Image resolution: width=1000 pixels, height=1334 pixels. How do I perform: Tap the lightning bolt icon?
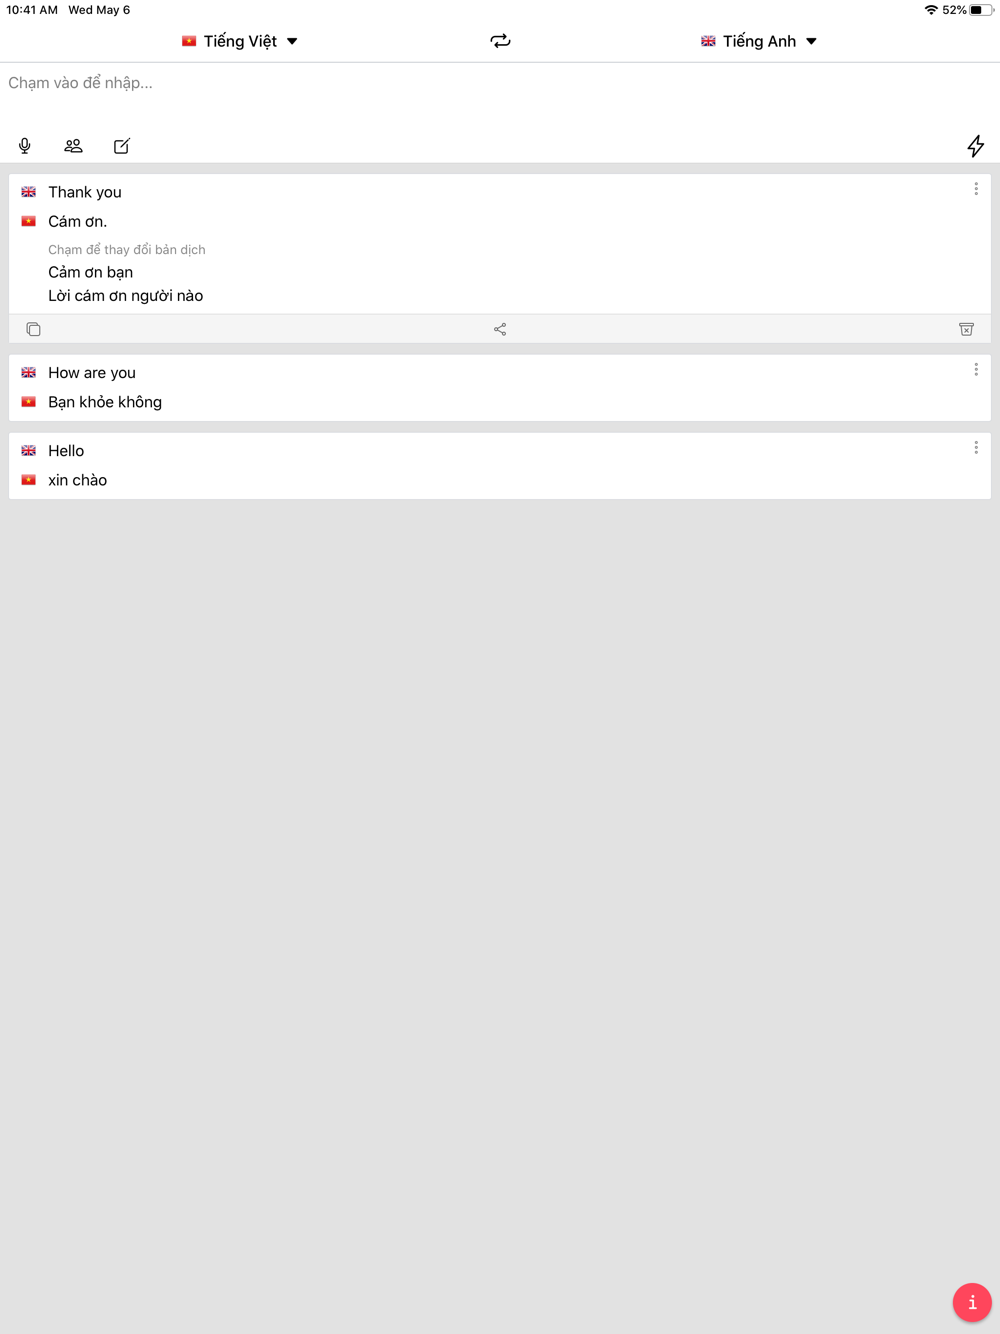click(x=975, y=146)
